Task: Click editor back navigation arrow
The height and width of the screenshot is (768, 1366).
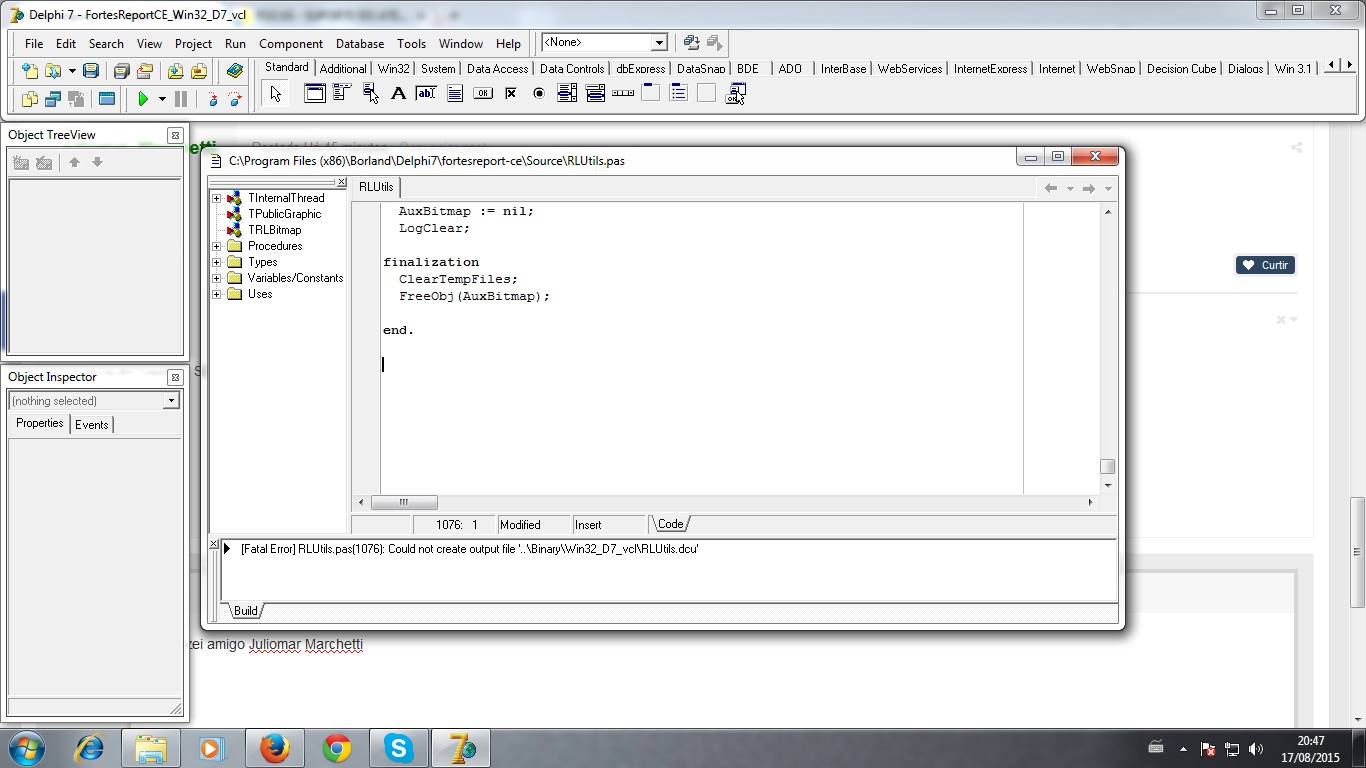Action: (x=1050, y=188)
